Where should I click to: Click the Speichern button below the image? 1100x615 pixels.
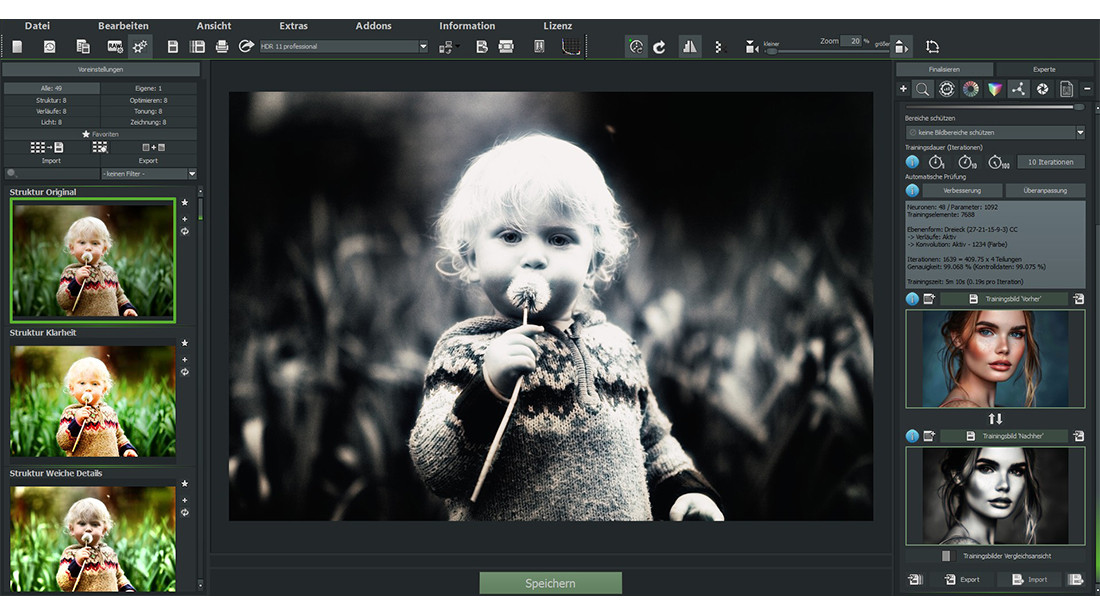(x=551, y=582)
